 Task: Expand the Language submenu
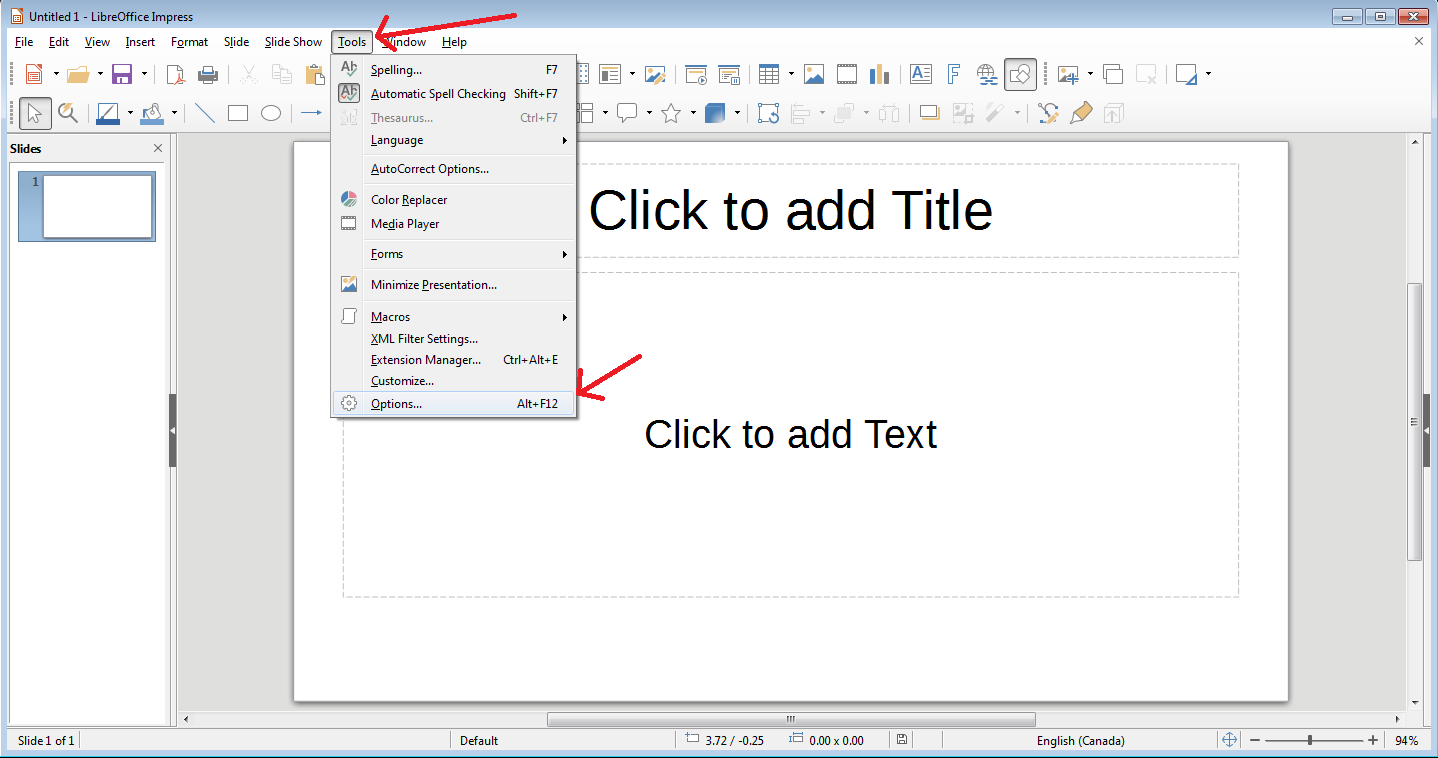pyautogui.click(x=453, y=140)
